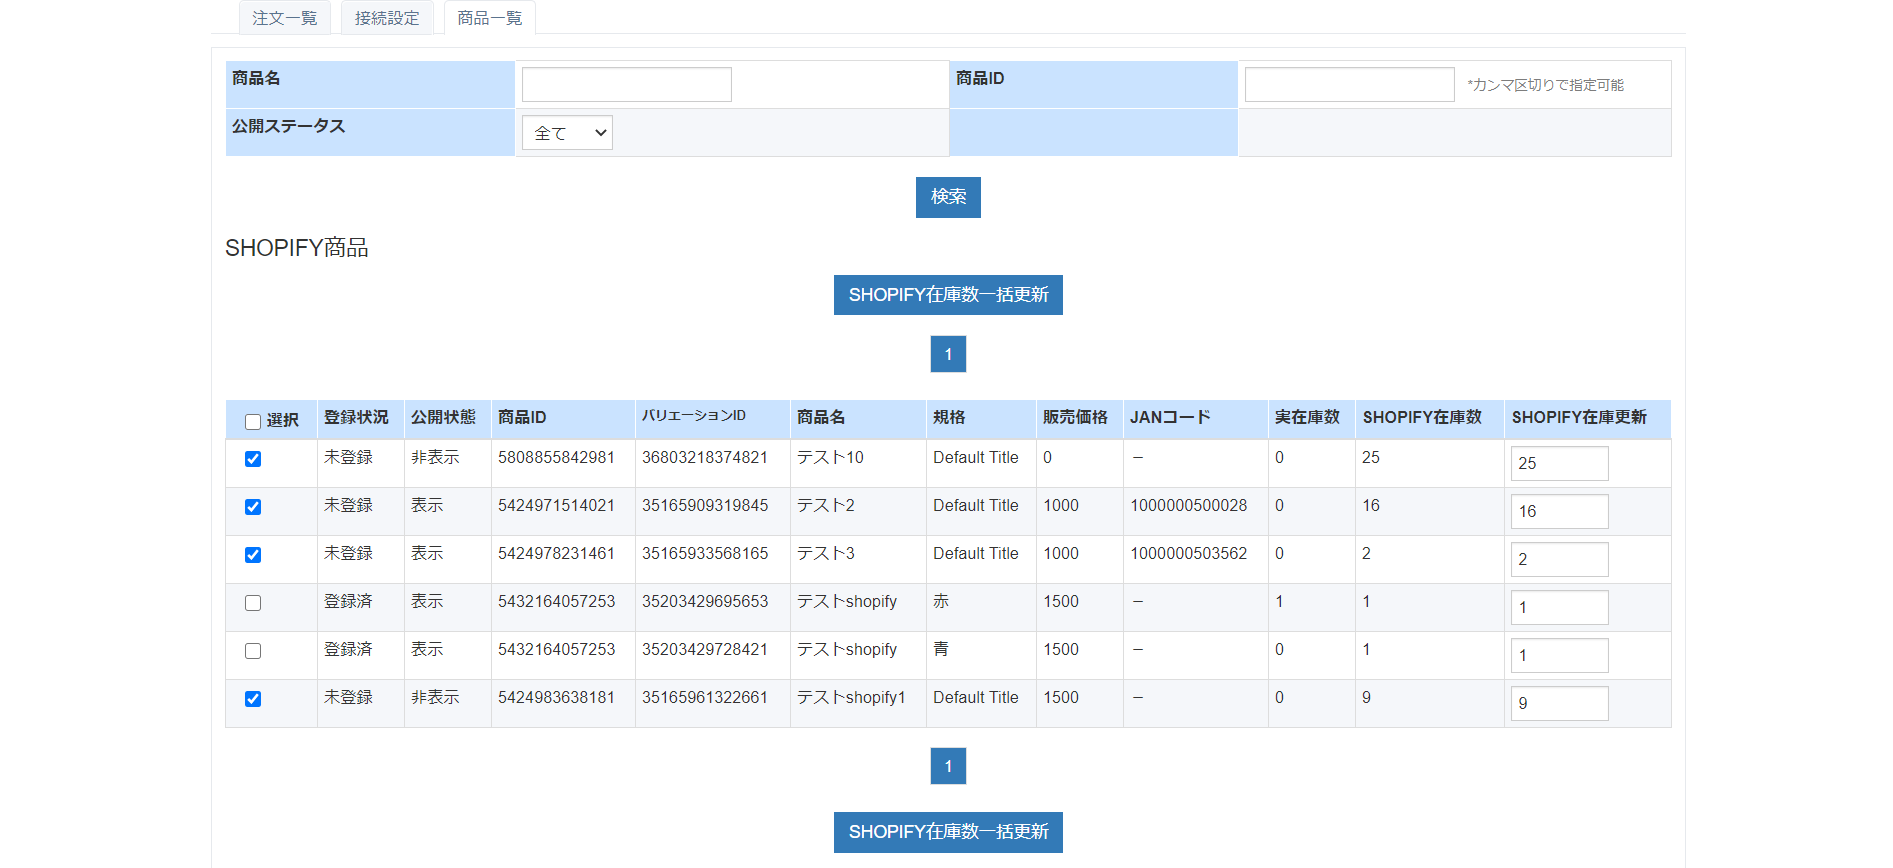
Task: Click the product name テストshopify1
Action: (851, 697)
